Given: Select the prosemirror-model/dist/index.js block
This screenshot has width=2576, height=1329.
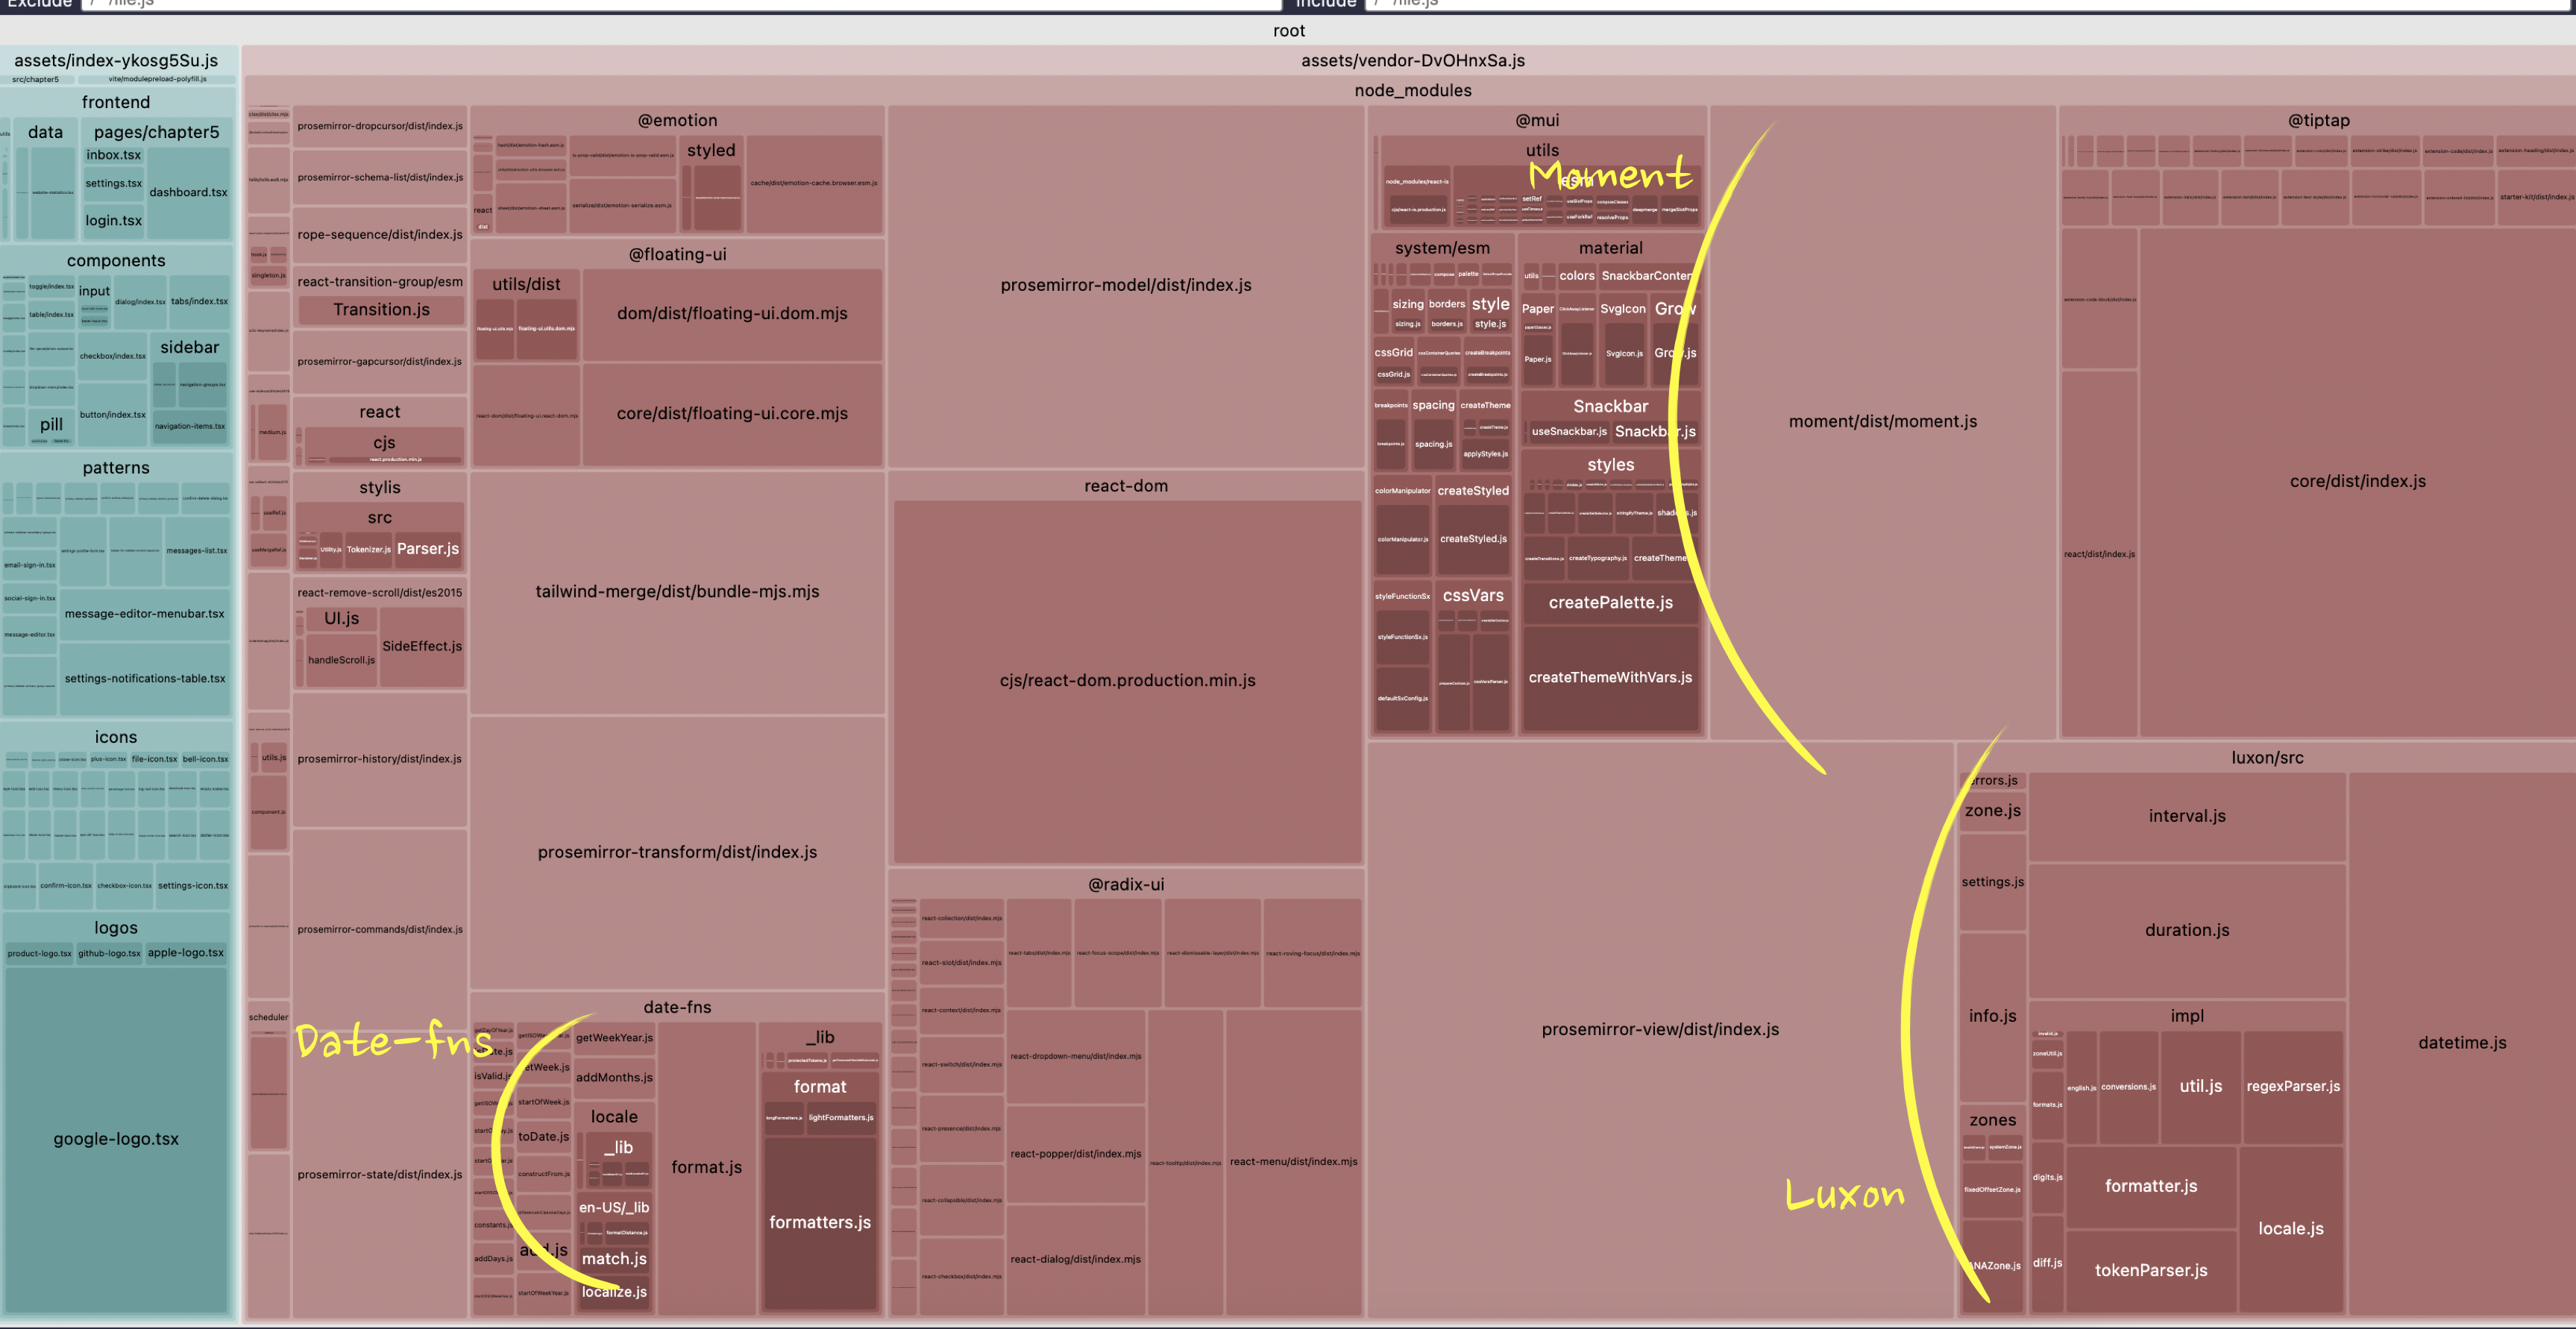Looking at the screenshot, I should (1125, 286).
